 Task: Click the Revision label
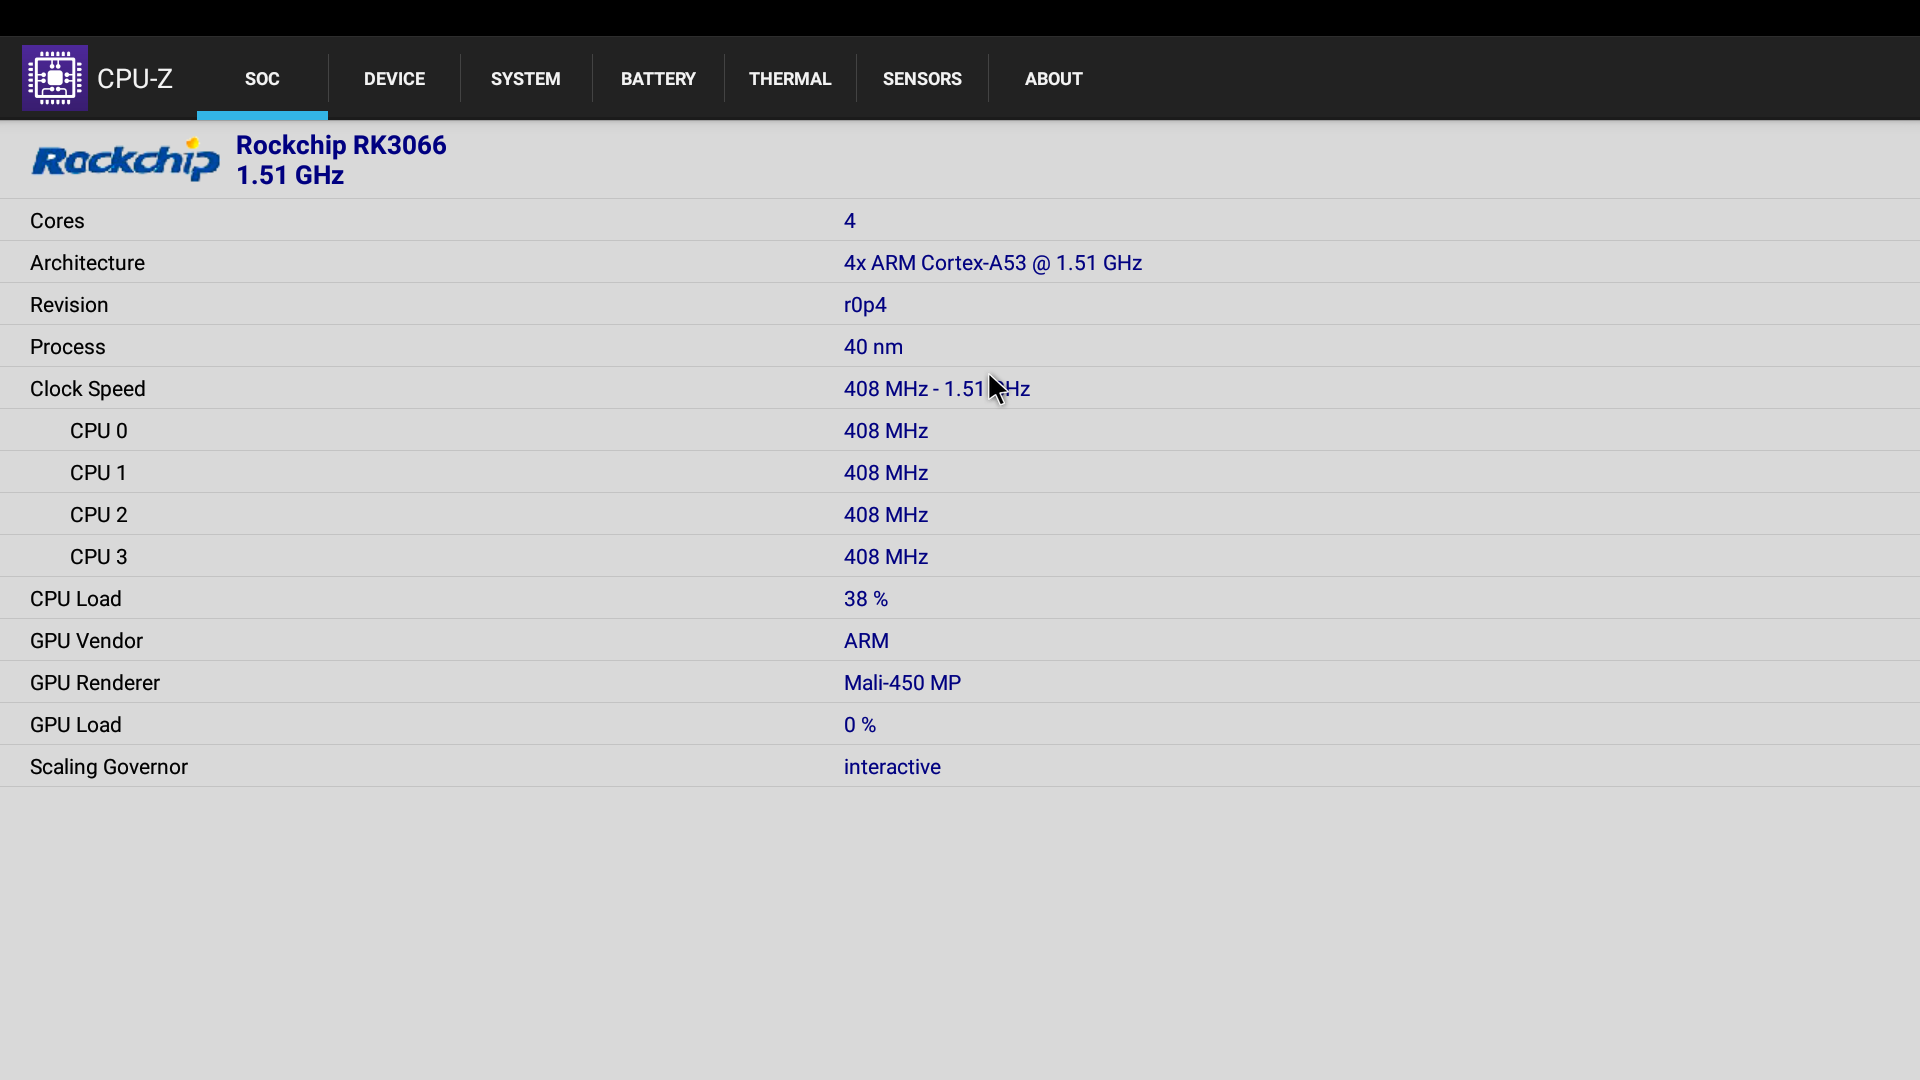tap(69, 305)
